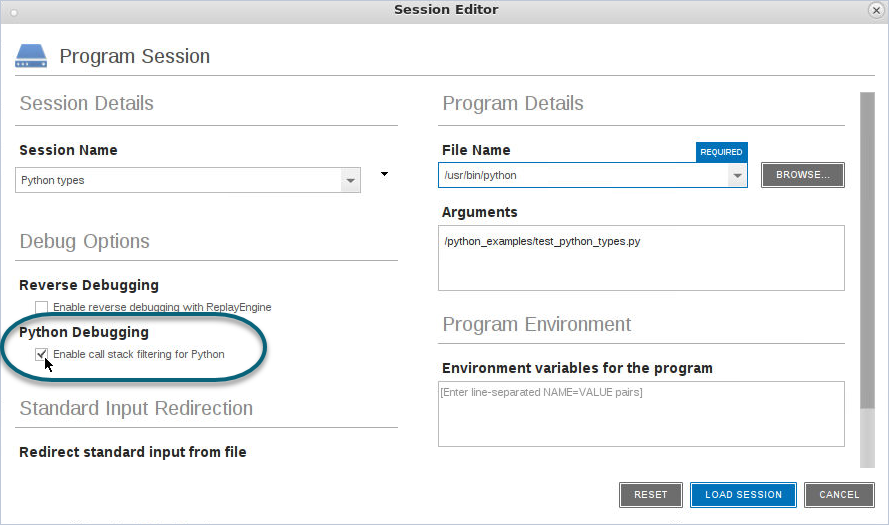Click the blue REQUIRED badge
The width and height of the screenshot is (889, 525).
(x=721, y=152)
